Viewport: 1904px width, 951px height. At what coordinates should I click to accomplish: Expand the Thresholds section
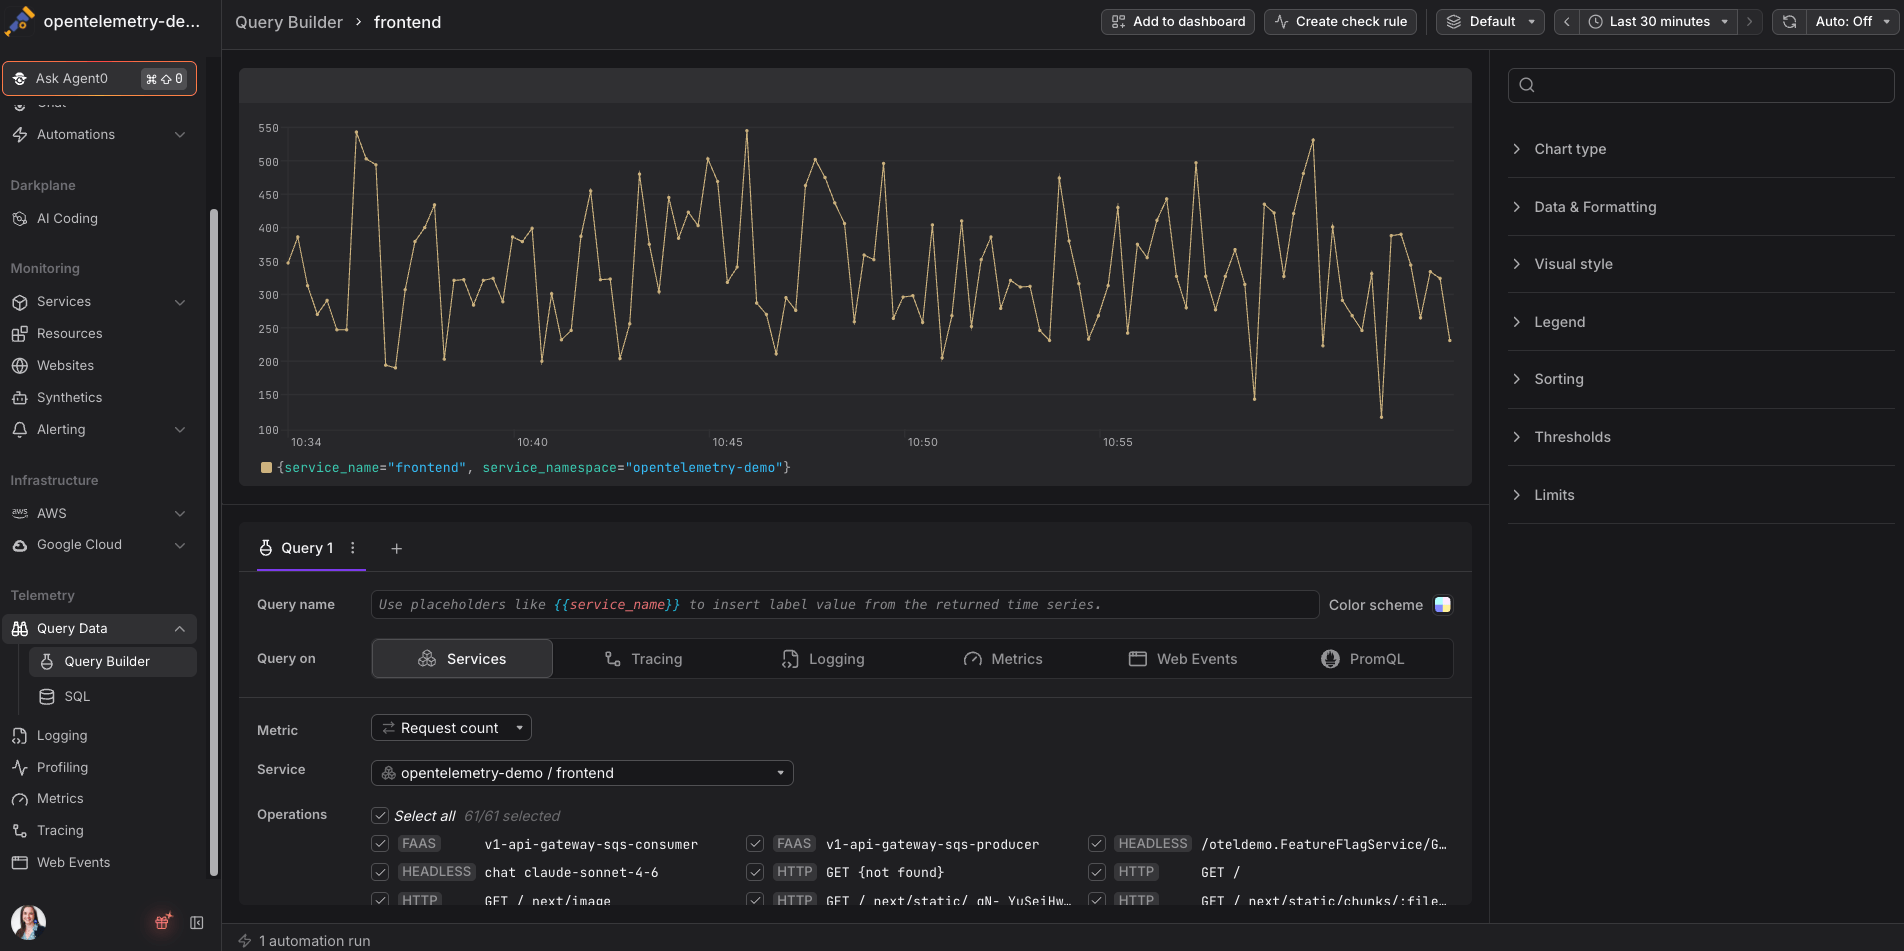click(x=1701, y=437)
